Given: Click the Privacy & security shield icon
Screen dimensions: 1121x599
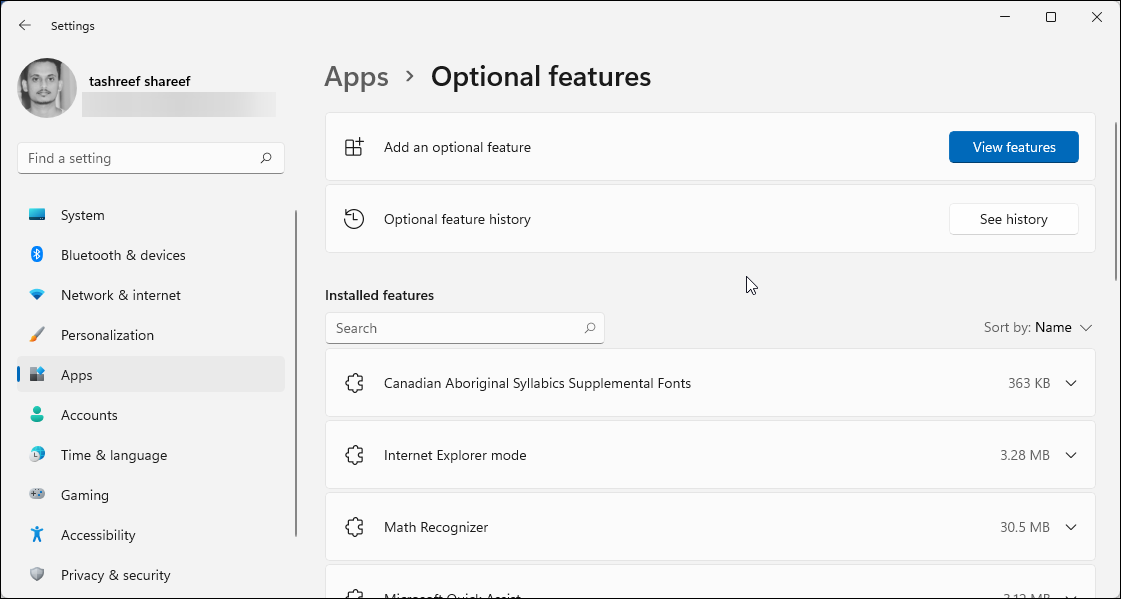Looking at the screenshot, I should [37, 575].
